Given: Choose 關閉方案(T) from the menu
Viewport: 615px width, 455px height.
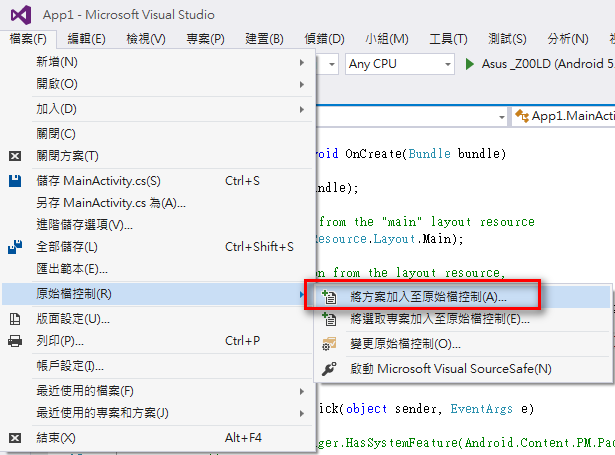Looking at the screenshot, I should (x=68, y=156).
